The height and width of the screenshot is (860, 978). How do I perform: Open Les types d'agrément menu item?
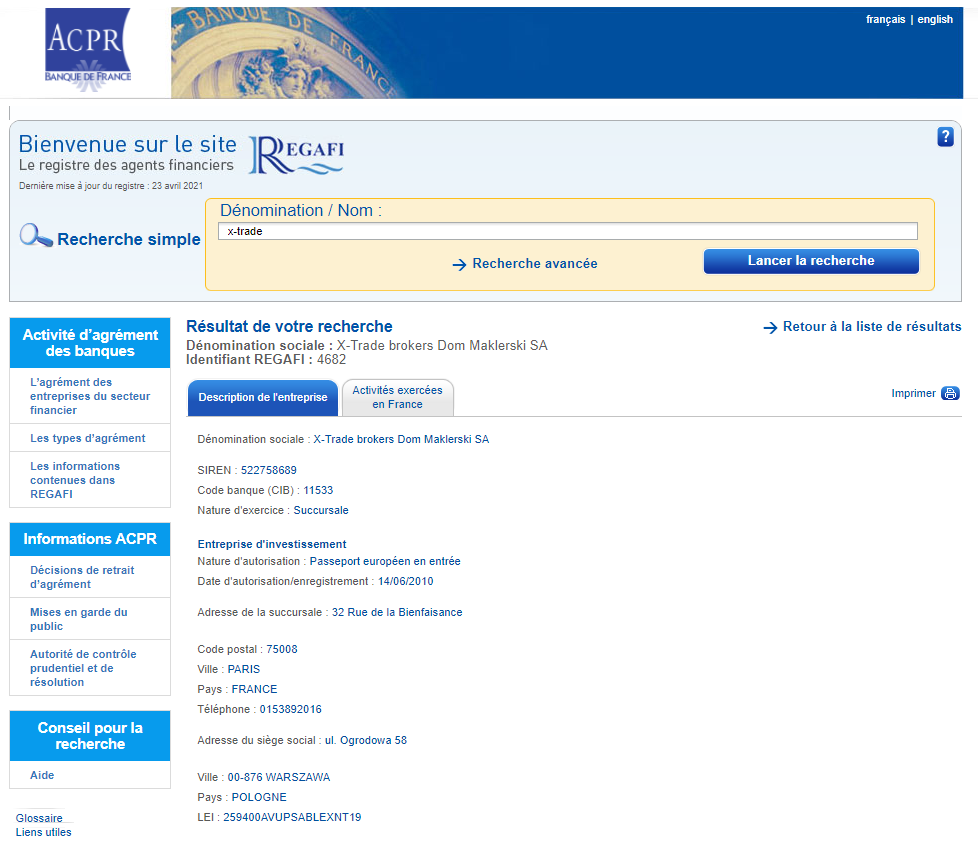coord(90,438)
